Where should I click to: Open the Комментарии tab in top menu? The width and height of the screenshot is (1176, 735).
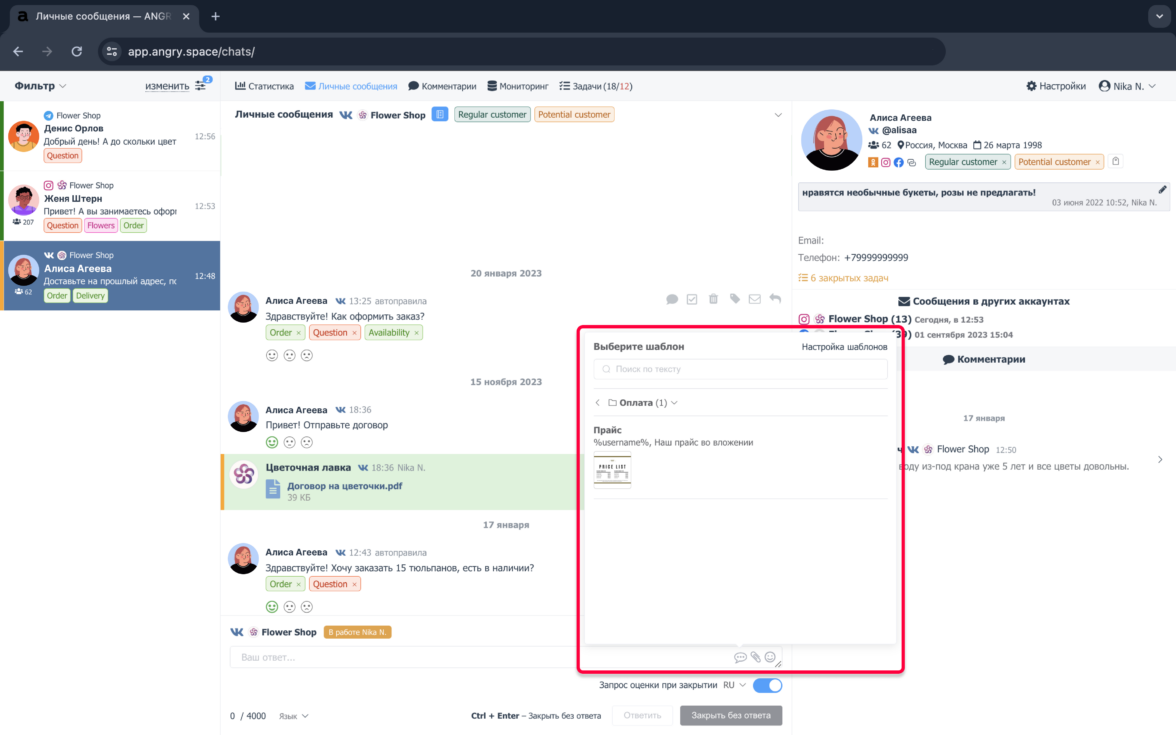(442, 86)
